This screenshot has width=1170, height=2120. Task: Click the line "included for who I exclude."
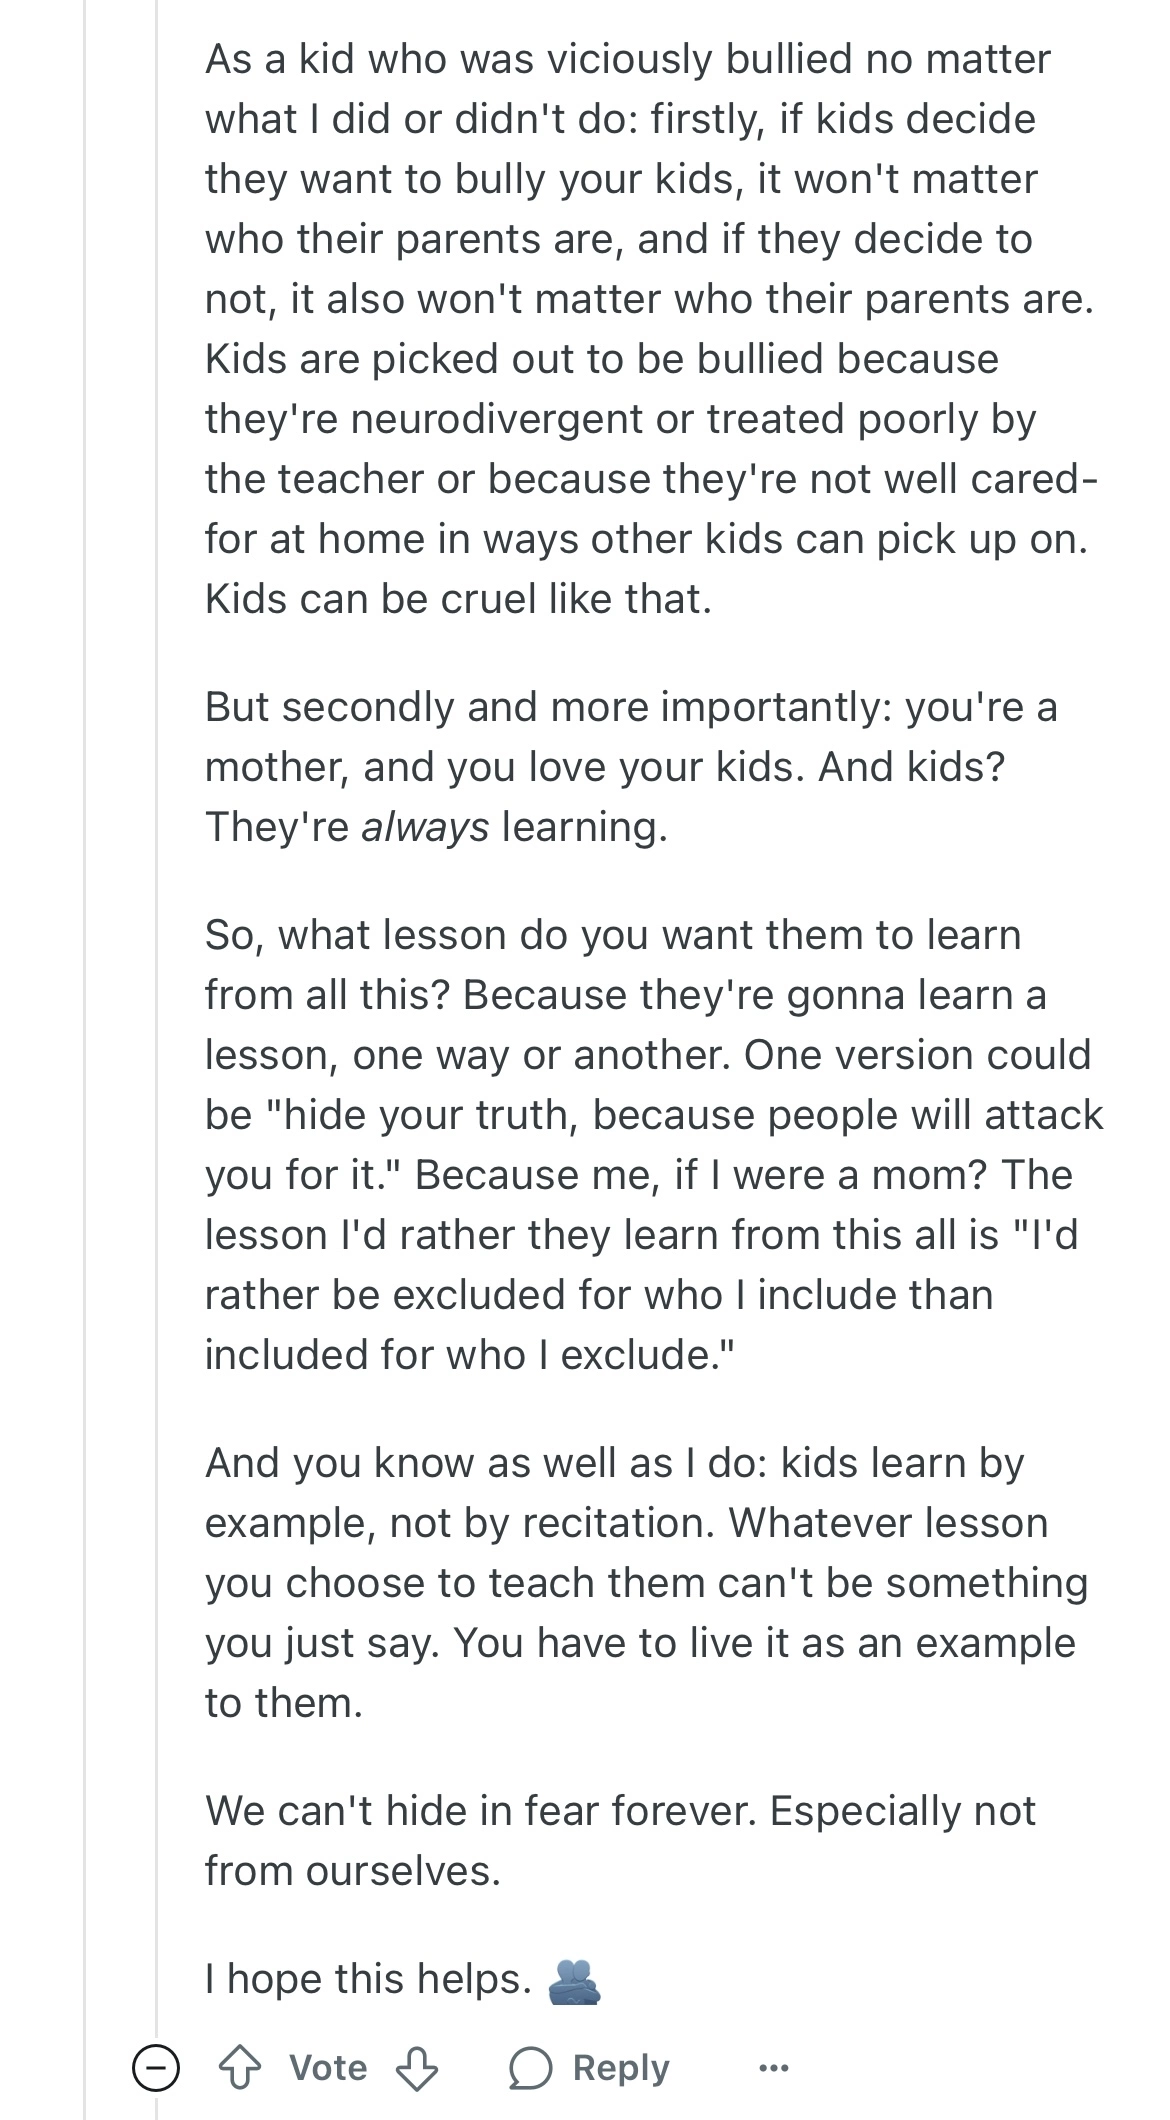(x=470, y=1355)
